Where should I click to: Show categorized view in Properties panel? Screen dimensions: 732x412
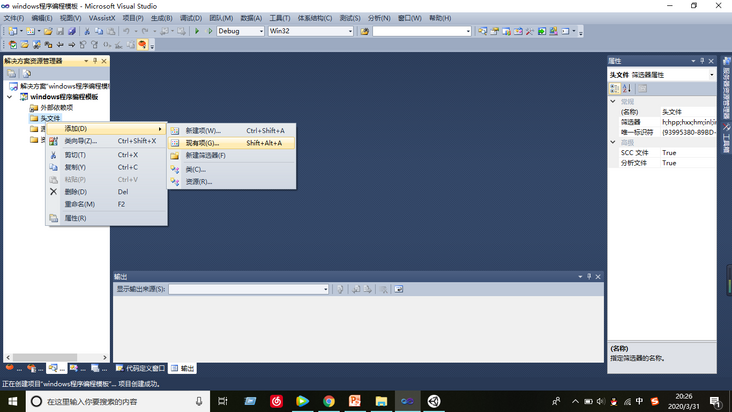tap(615, 88)
